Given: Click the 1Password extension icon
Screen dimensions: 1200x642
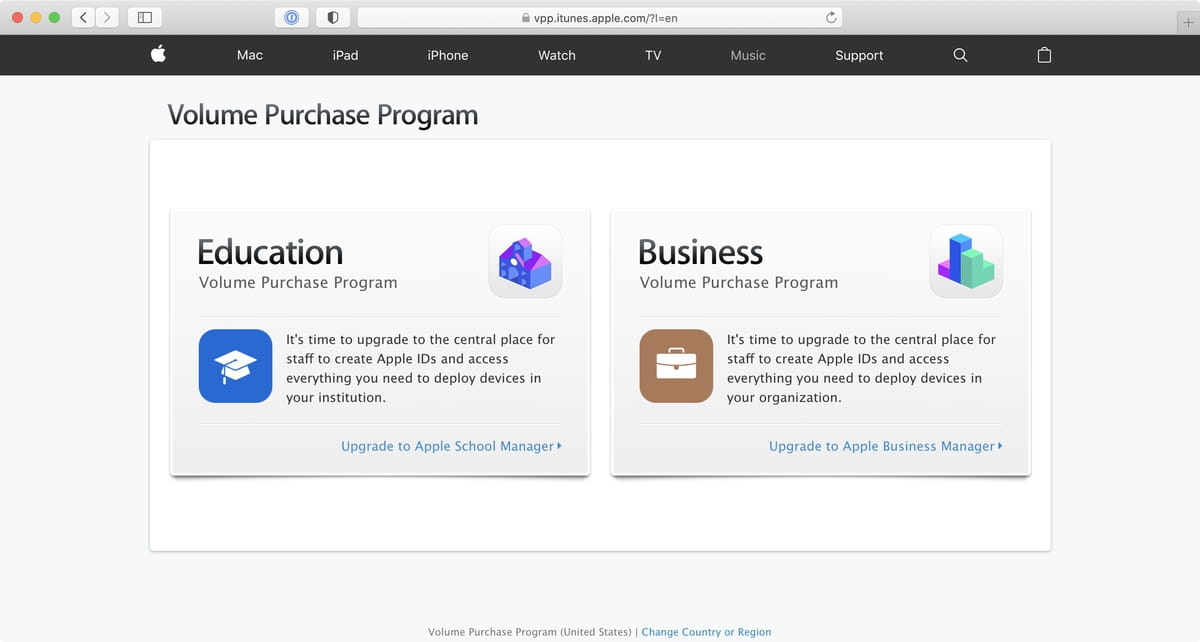Looking at the screenshot, I should pos(291,17).
